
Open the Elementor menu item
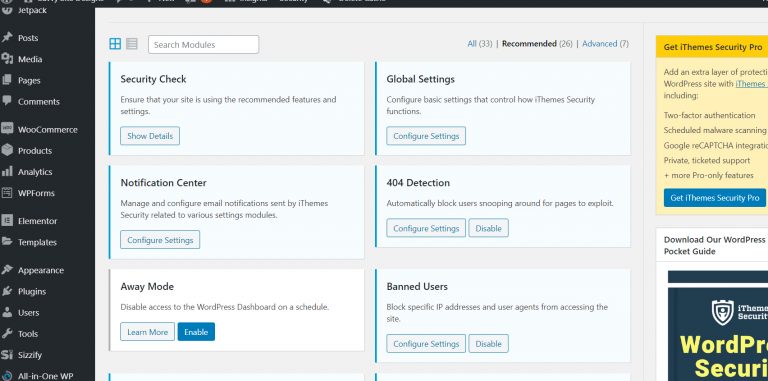tap(37, 221)
